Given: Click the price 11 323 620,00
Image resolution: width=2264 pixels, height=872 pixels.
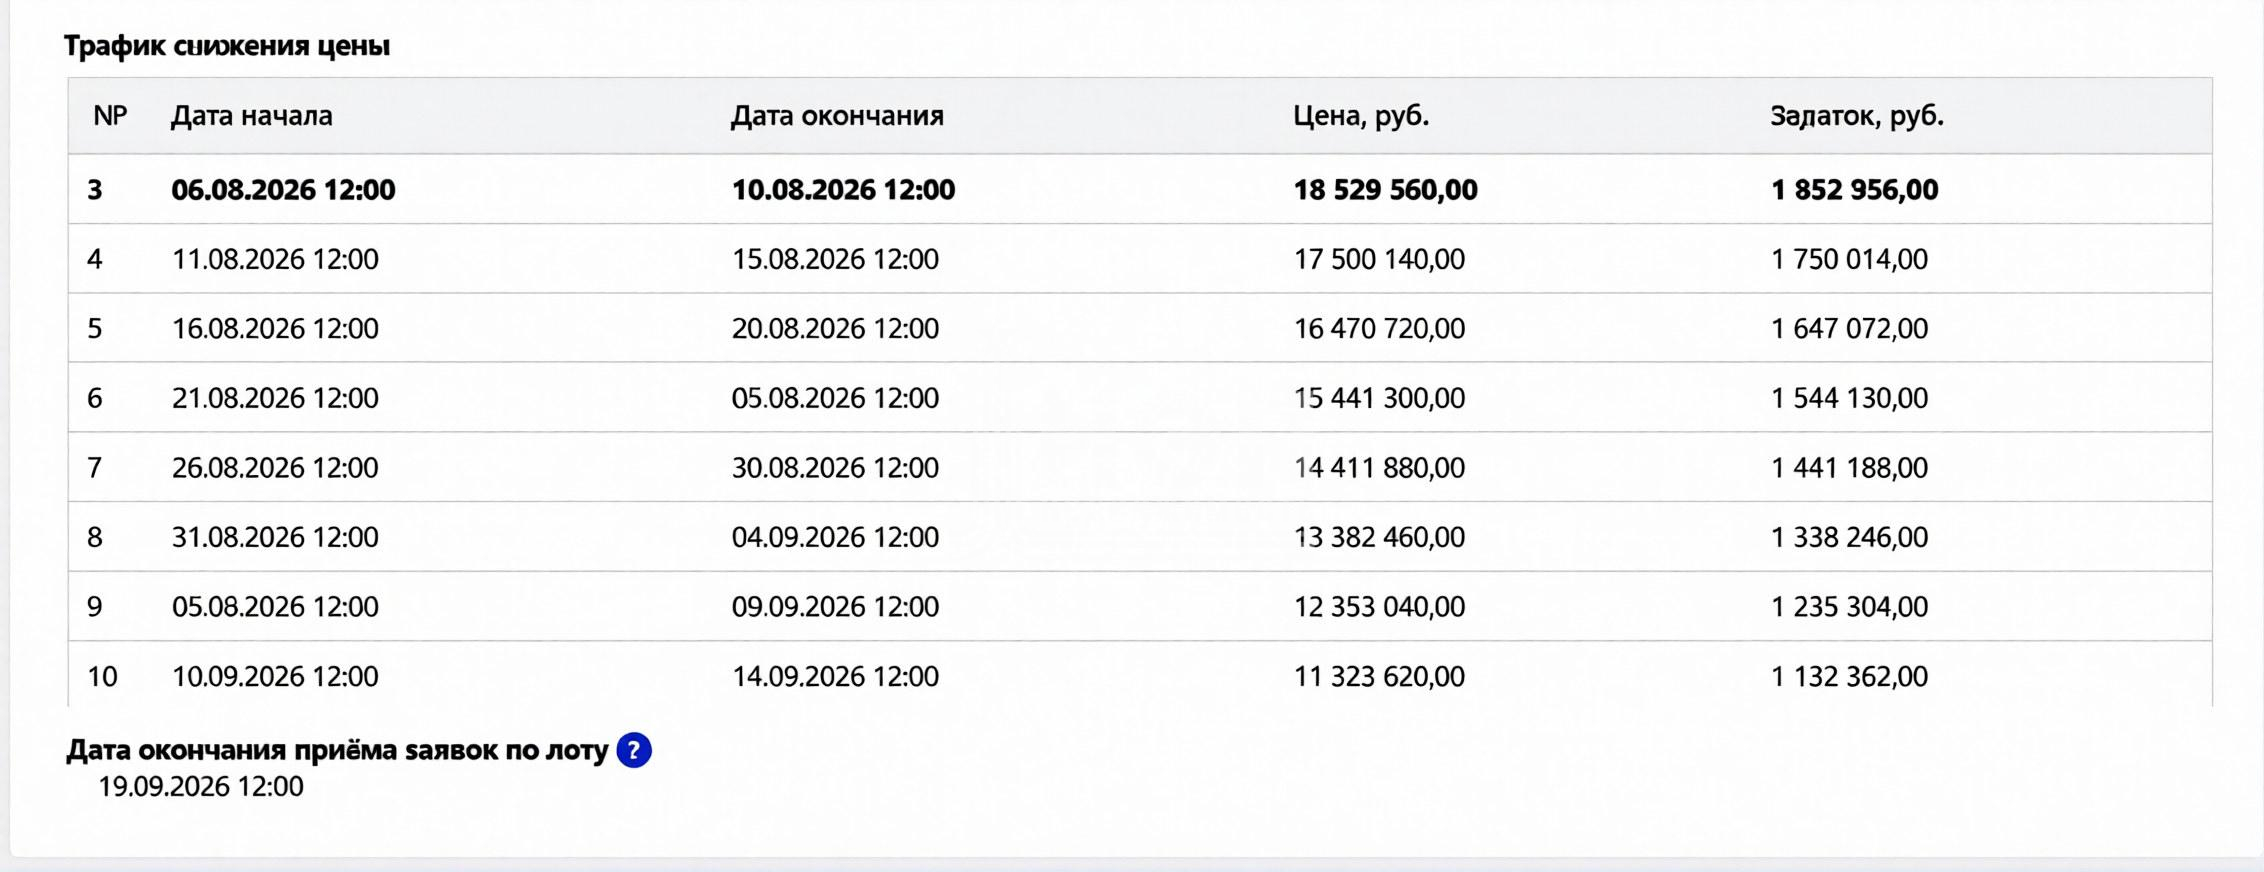Looking at the screenshot, I should (1379, 677).
